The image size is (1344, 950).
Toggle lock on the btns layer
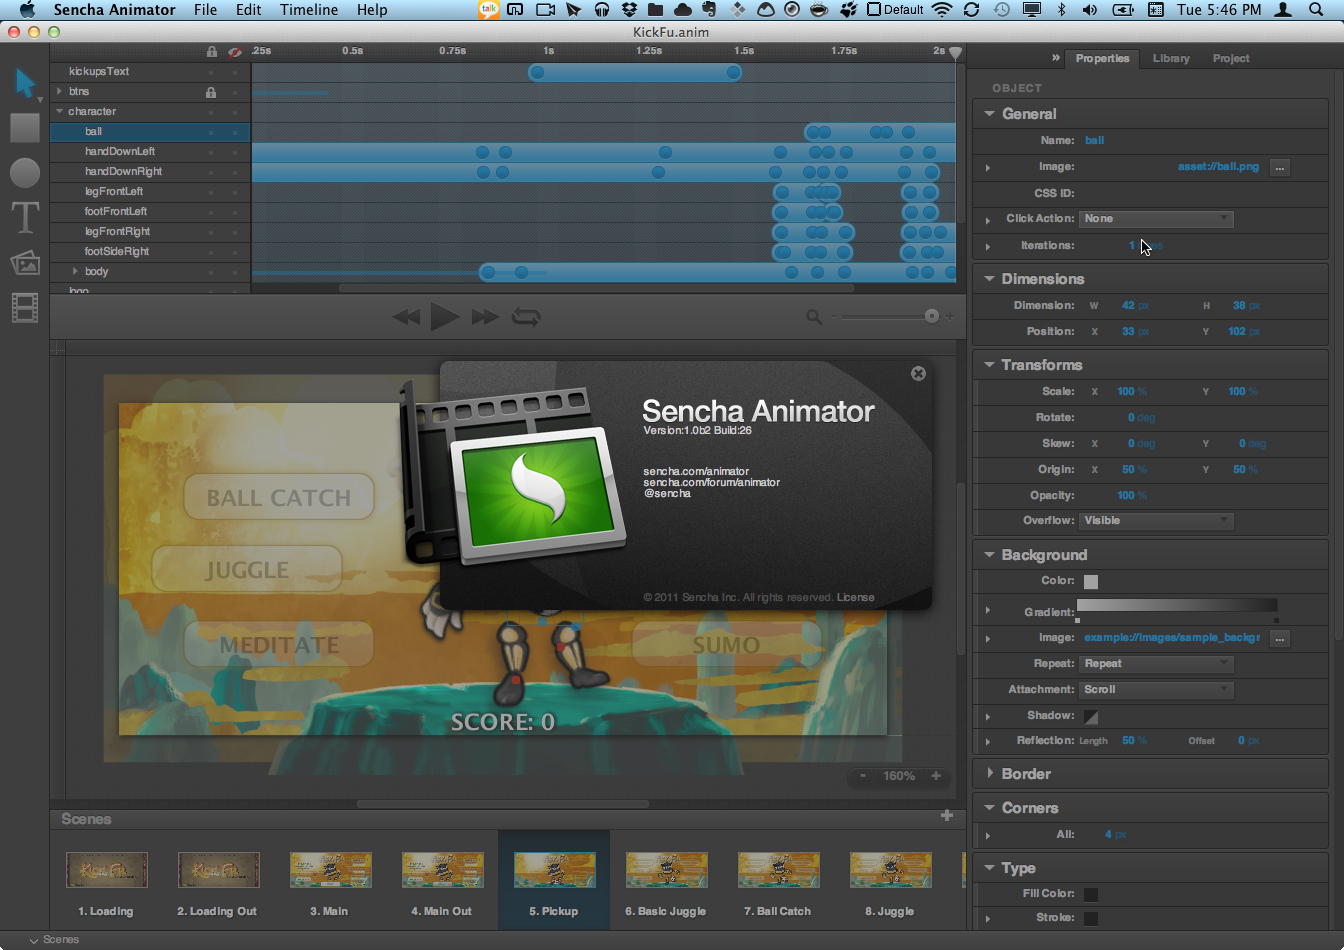[x=211, y=92]
